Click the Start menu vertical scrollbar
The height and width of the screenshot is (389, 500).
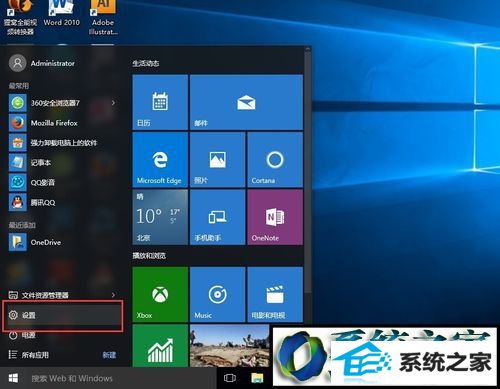point(308,173)
